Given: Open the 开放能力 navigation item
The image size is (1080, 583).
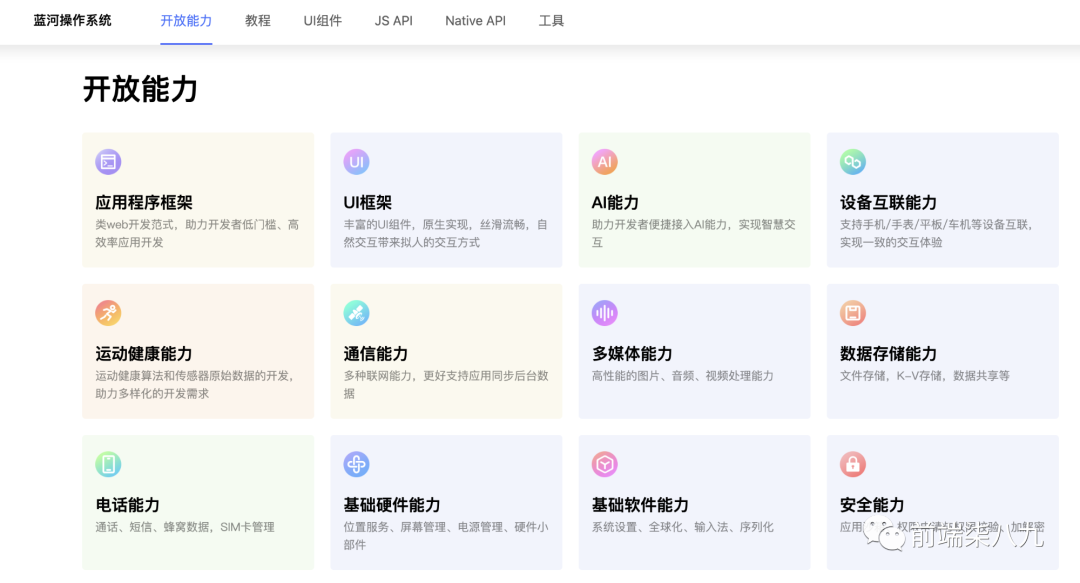Looking at the screenshot, I should coord(186,20).
